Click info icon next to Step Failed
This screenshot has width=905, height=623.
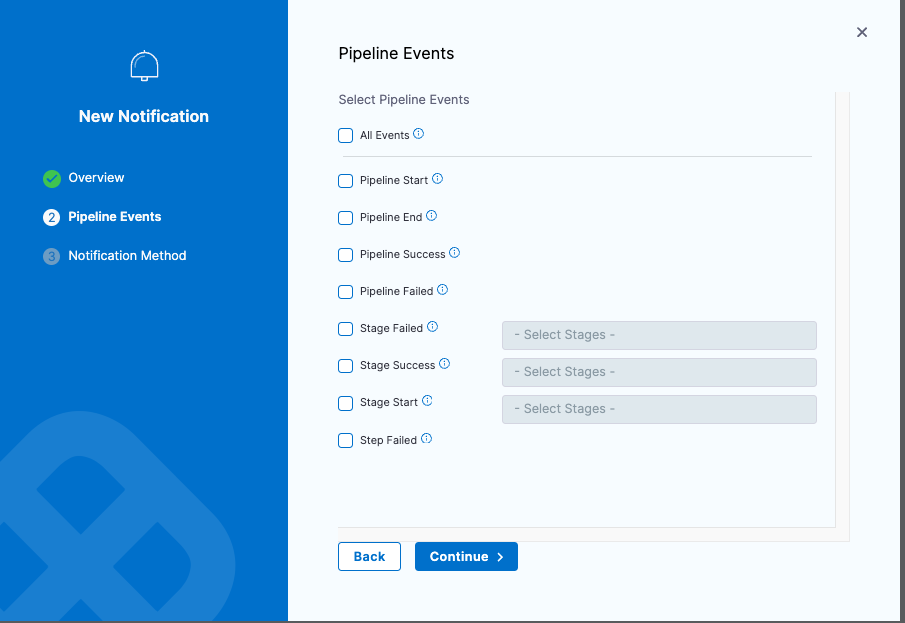(x=427, y=439)
